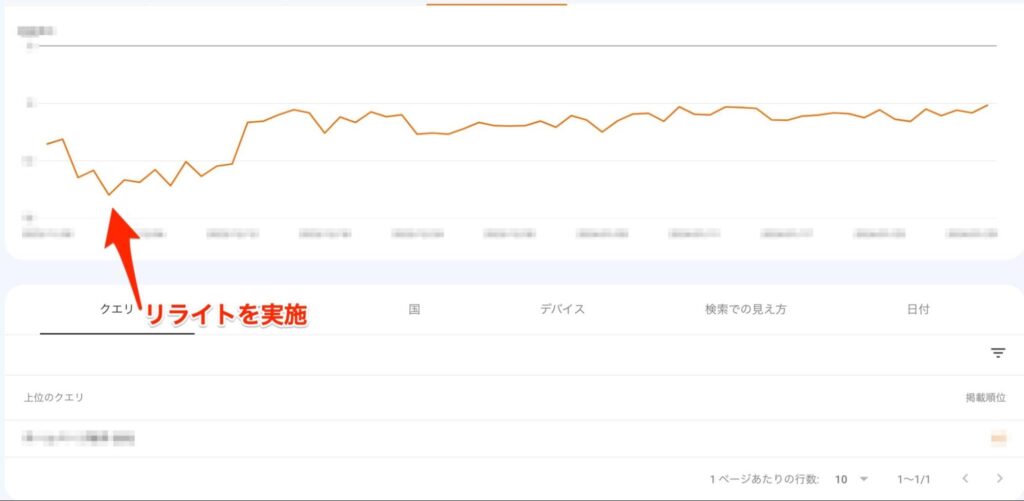Switch to the 国 tab
This screenshot has height=501, width=1024.
pos(414,309)
